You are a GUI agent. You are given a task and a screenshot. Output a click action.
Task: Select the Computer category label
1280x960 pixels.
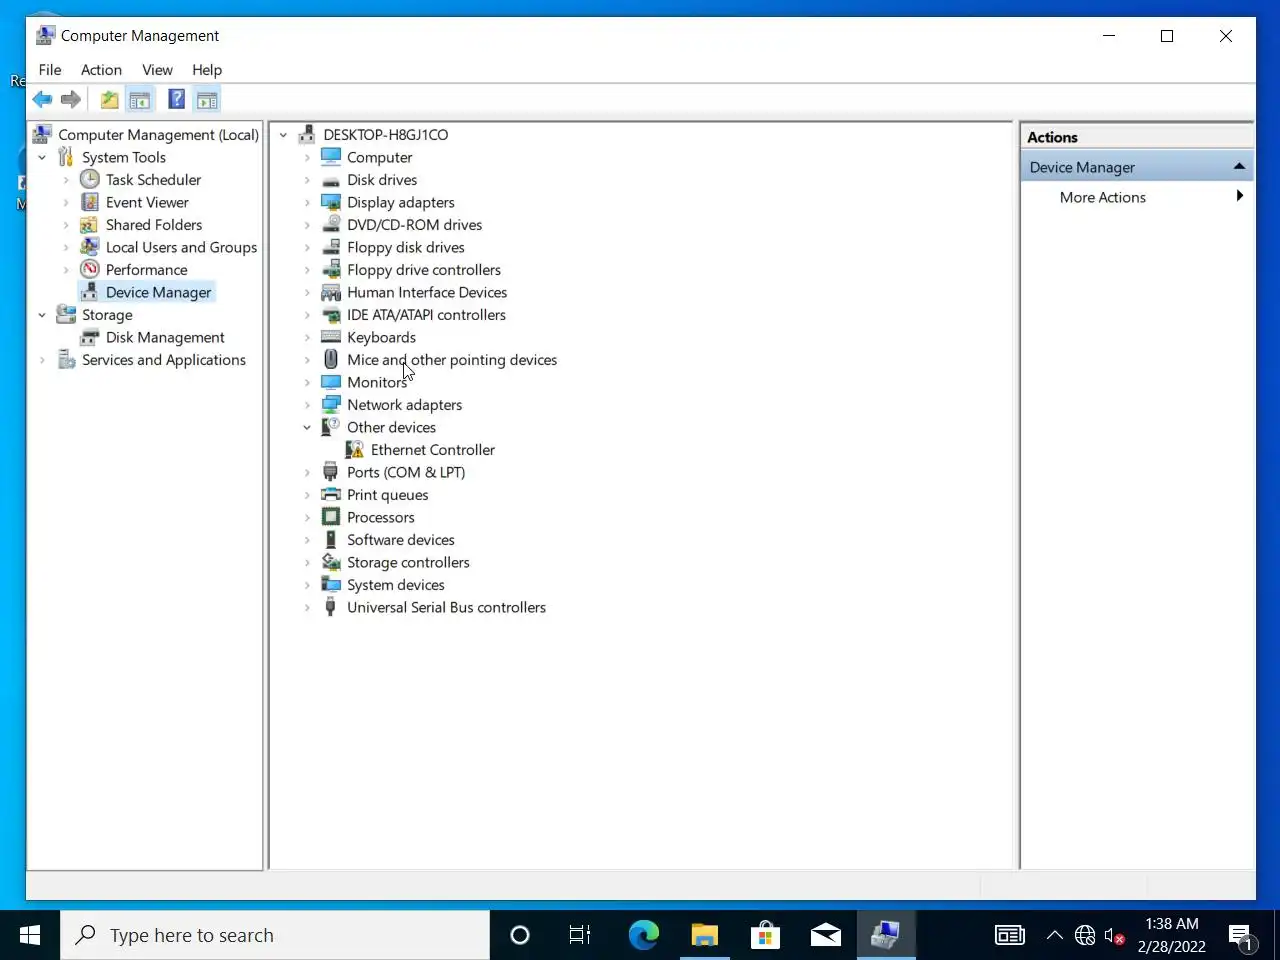pyautogui.click(x=379, y=157)
